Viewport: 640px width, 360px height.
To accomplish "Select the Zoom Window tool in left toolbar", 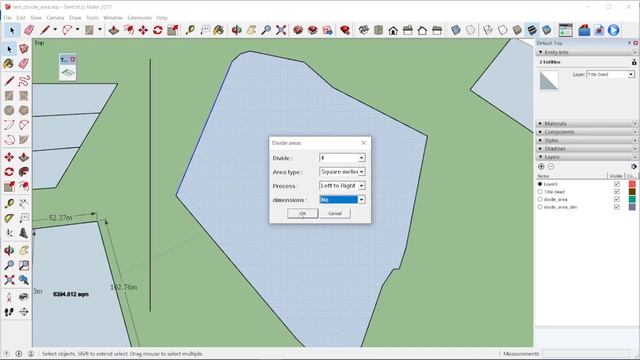I will coord(24,265).
